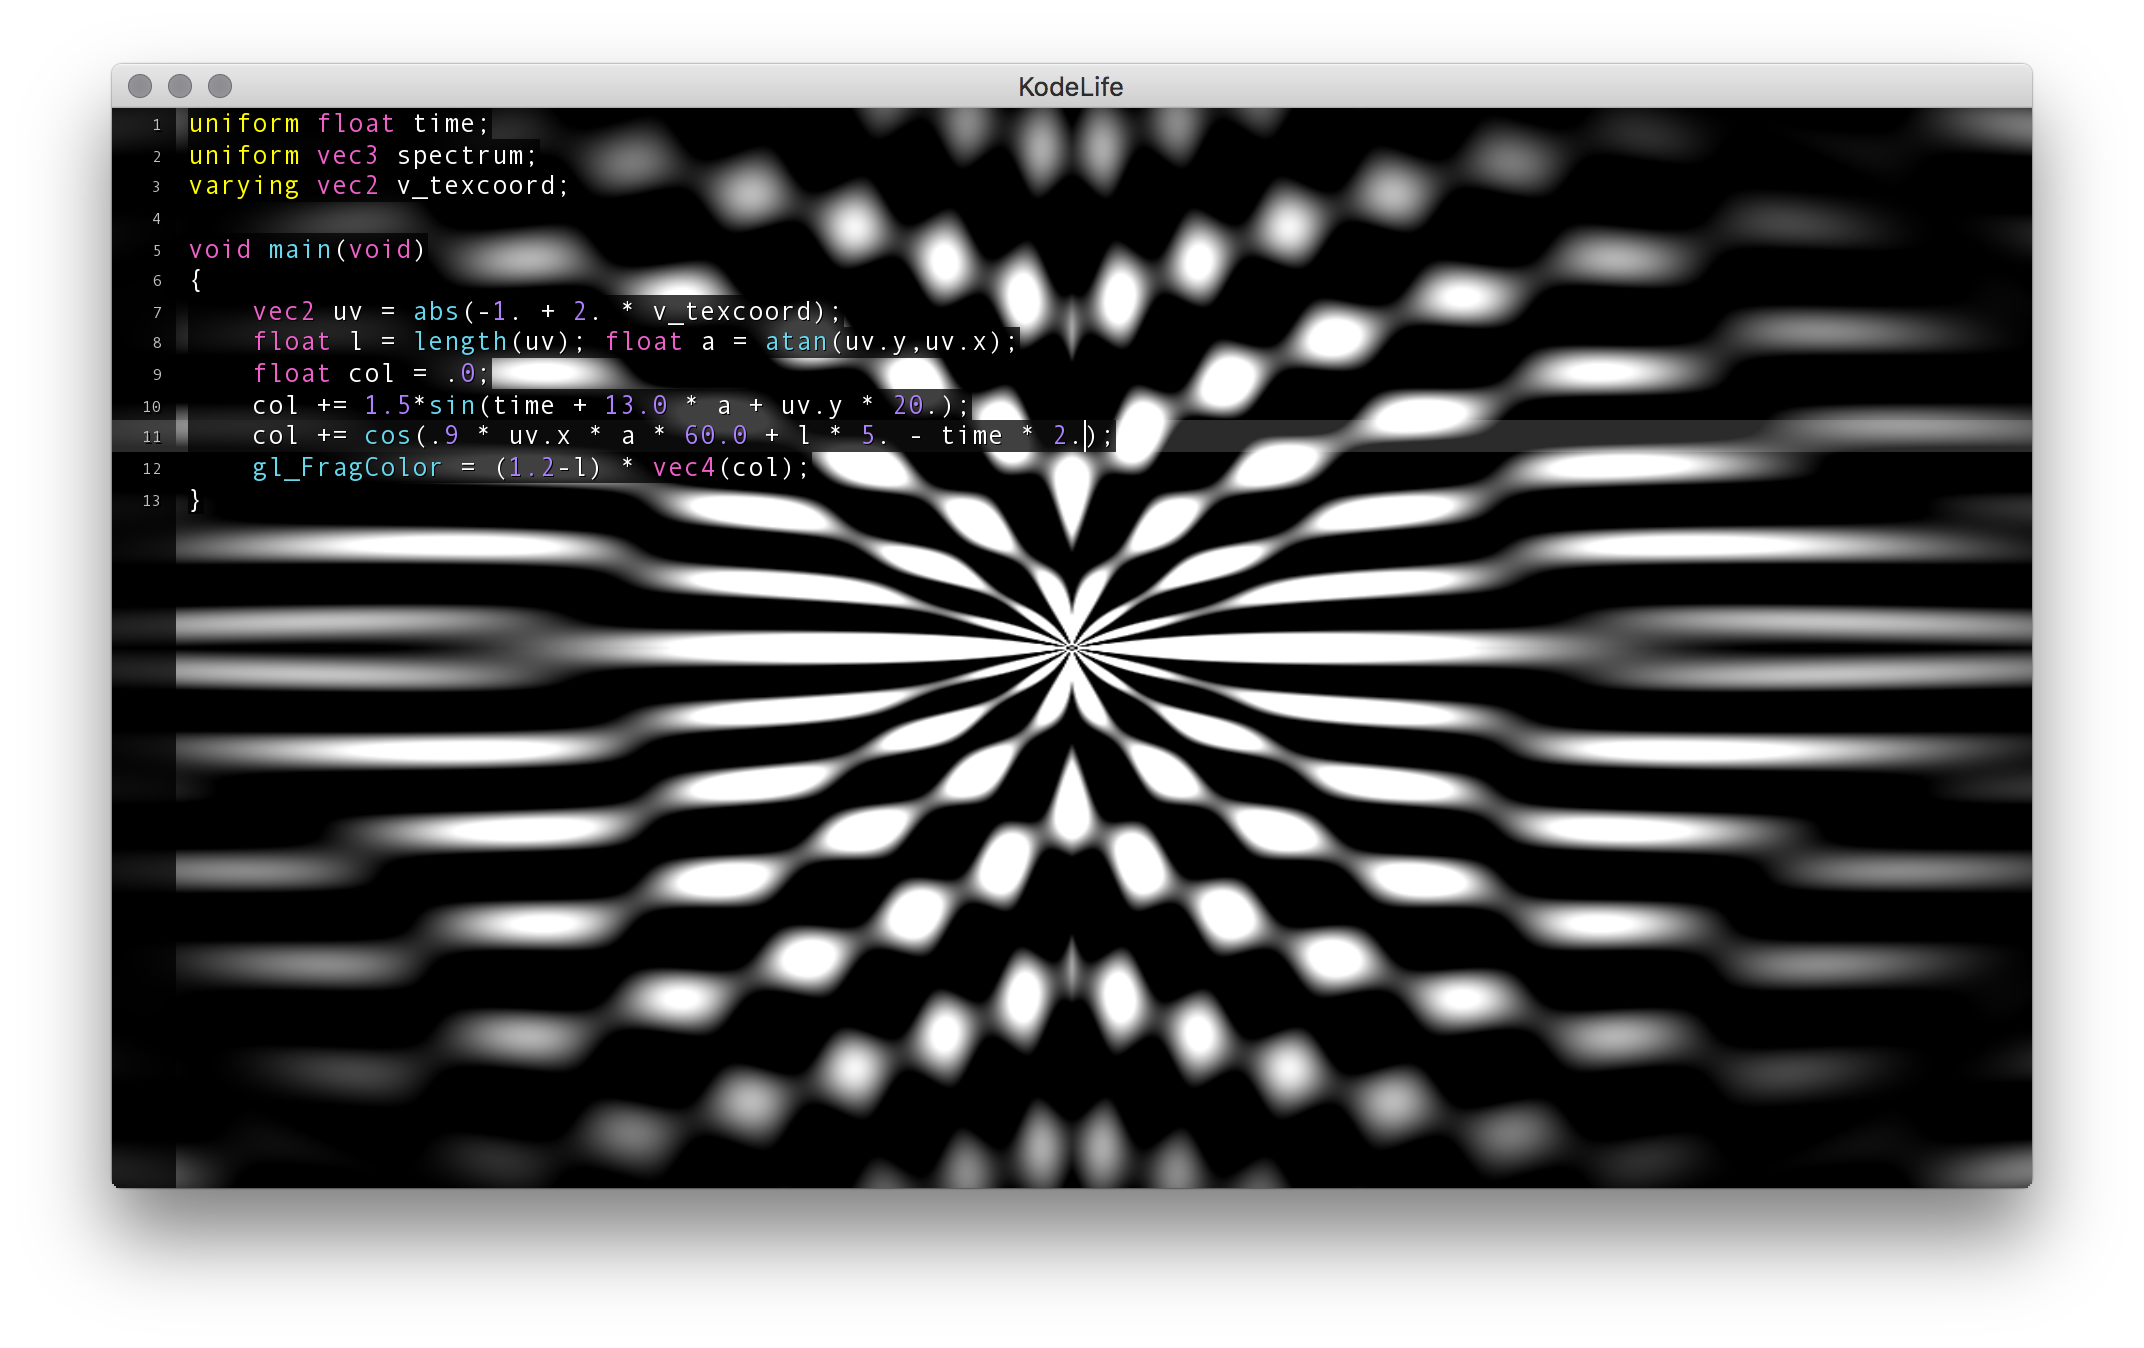This screenshot has width=2144, height=1348.
Task: Click line number 13 in gutter
Action: point(152,501)
